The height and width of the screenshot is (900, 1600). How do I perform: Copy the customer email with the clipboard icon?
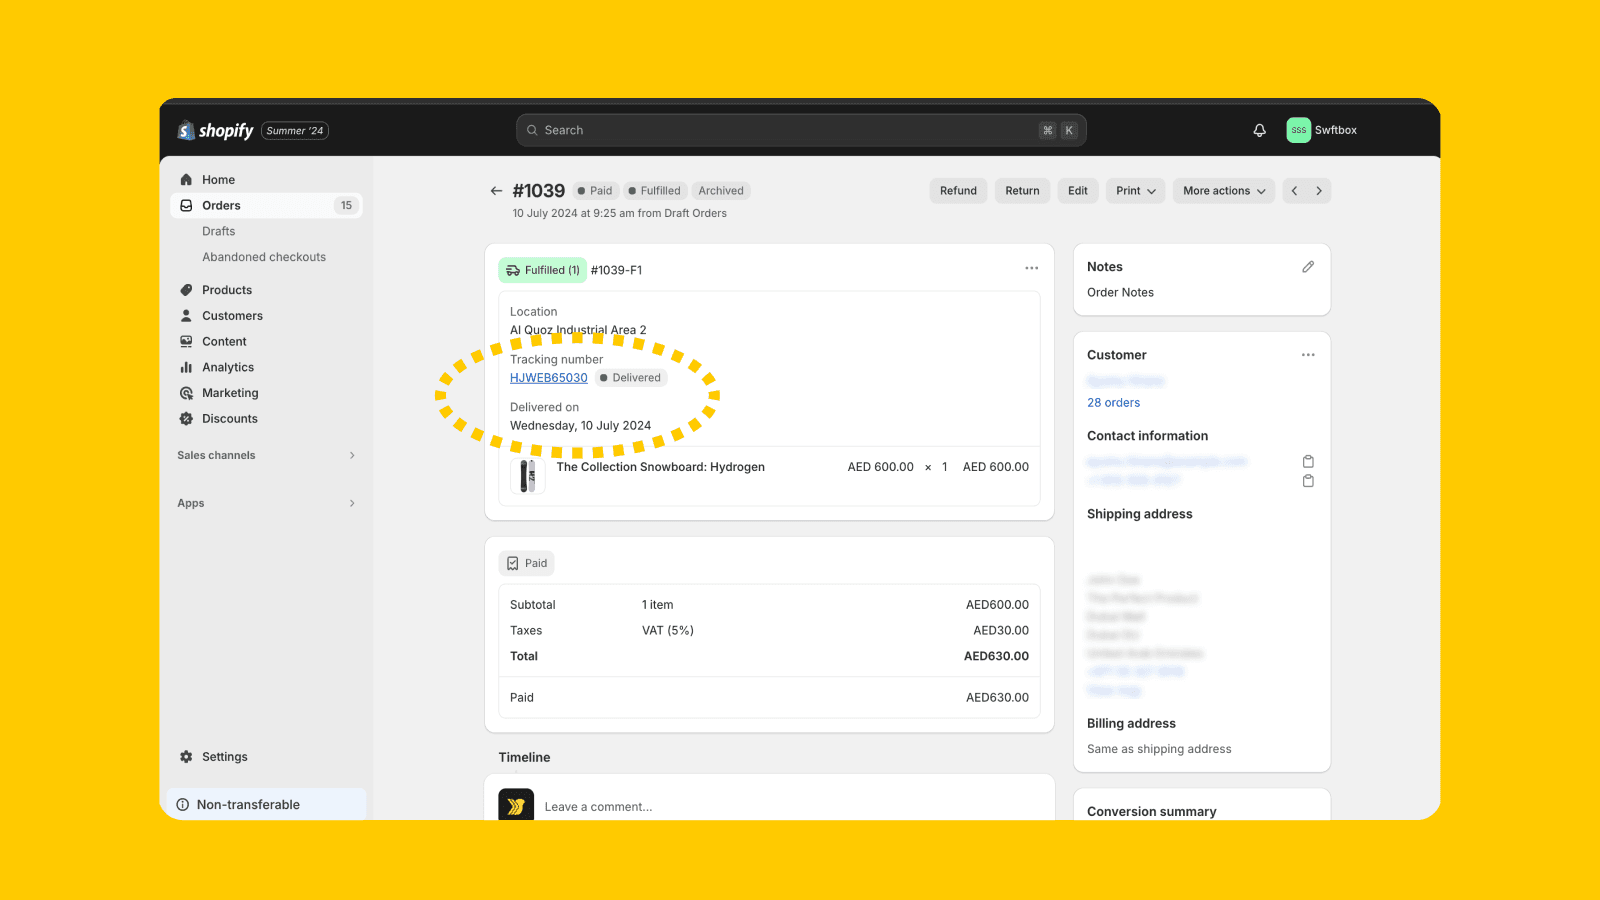(1308, 461)
